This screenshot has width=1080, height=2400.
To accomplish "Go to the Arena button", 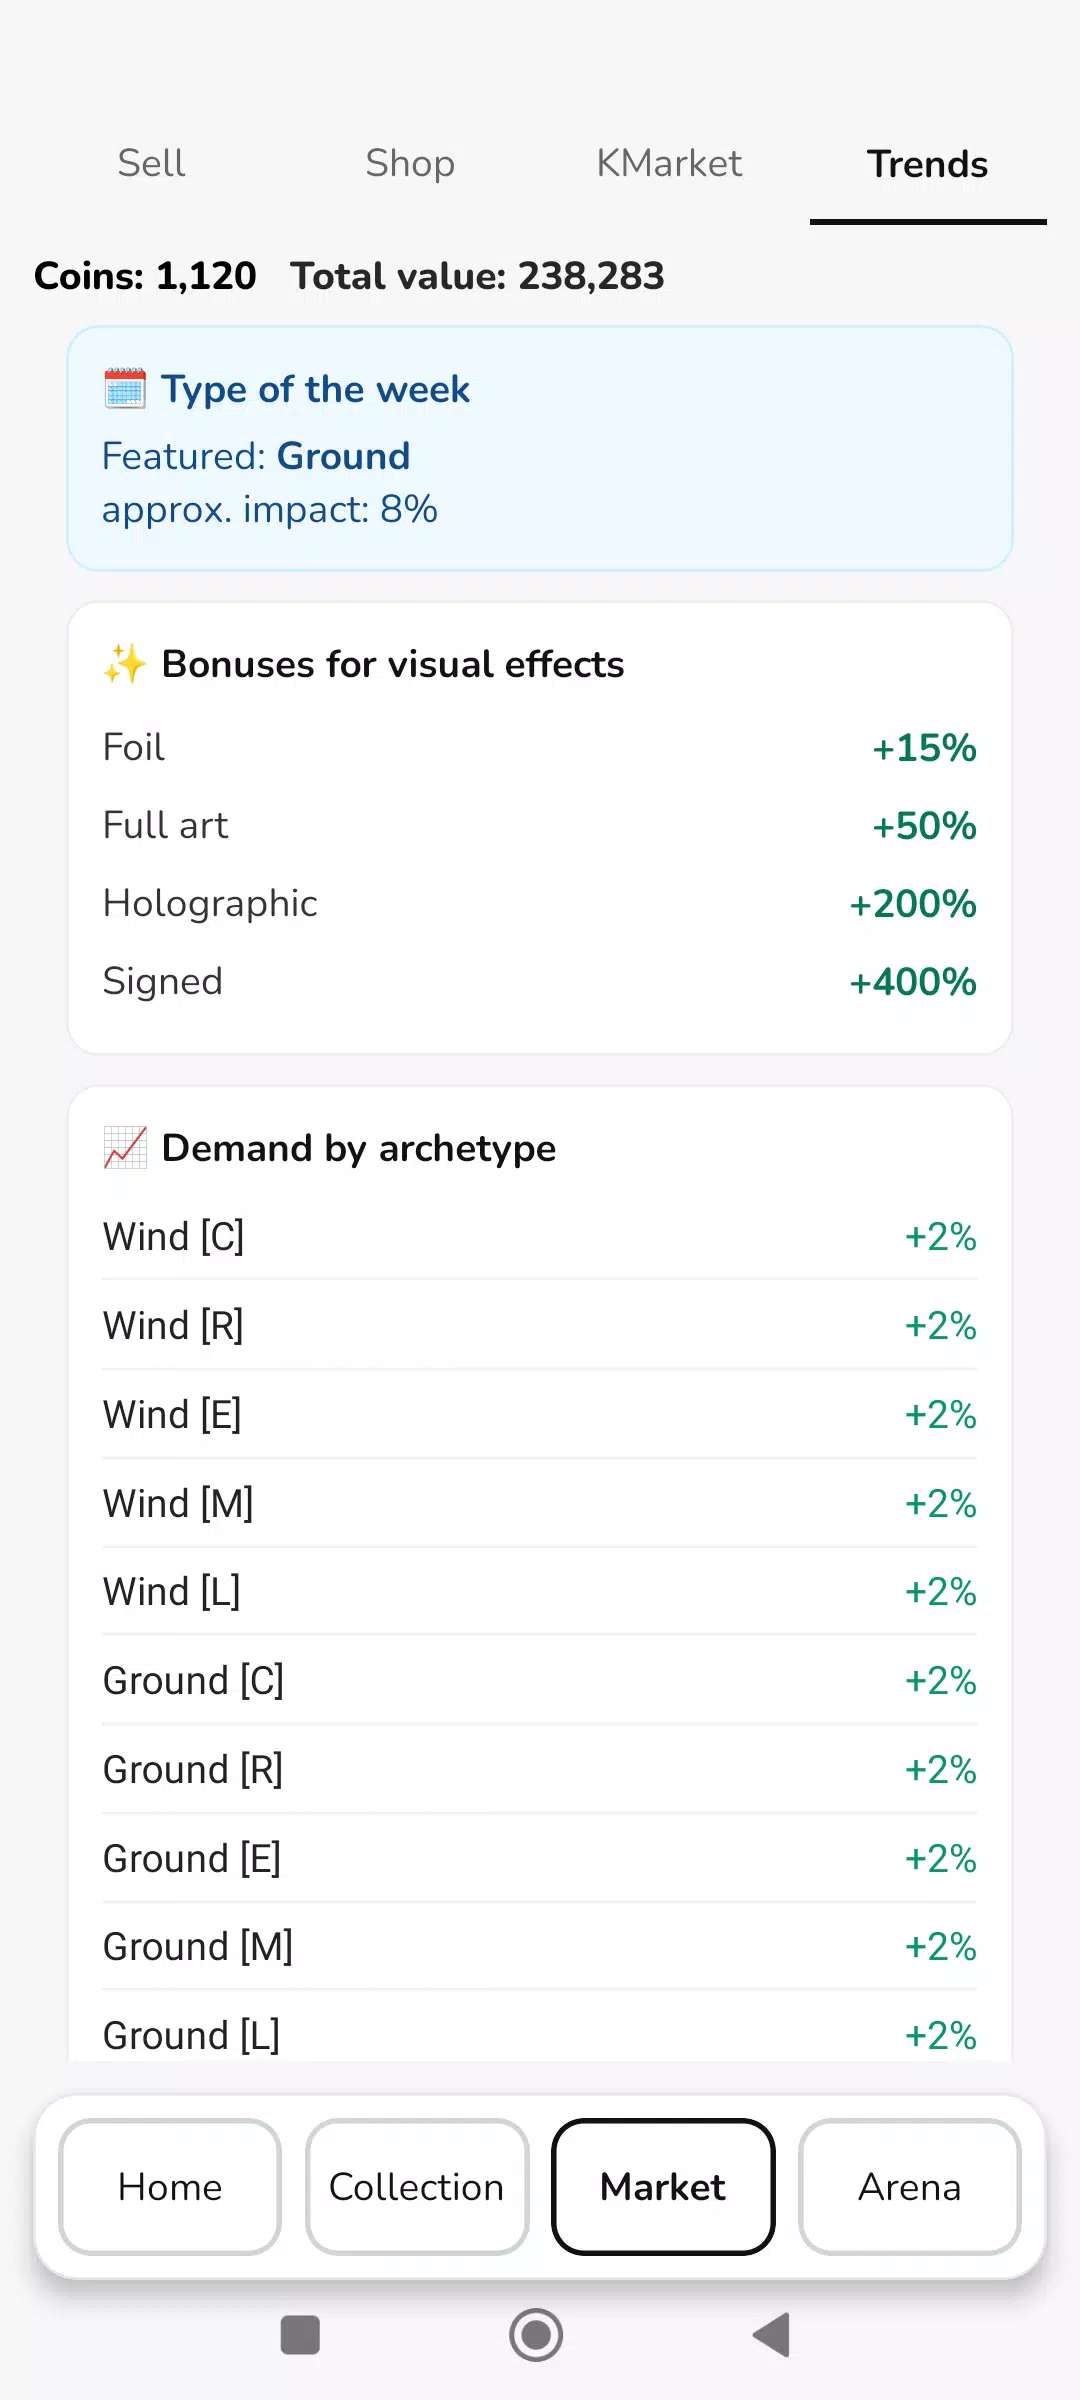I will 910,2187.
